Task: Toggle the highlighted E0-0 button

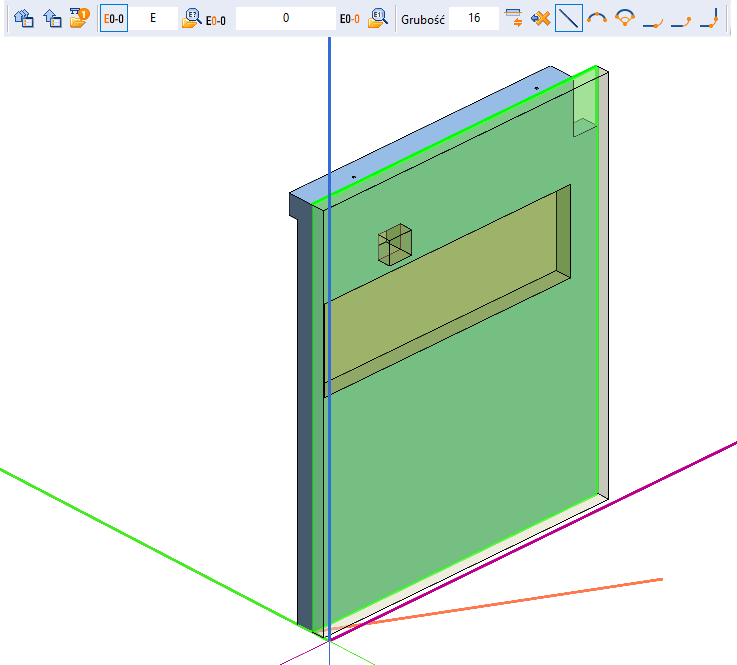Action: pyautogui.click(x=114, y=18)
